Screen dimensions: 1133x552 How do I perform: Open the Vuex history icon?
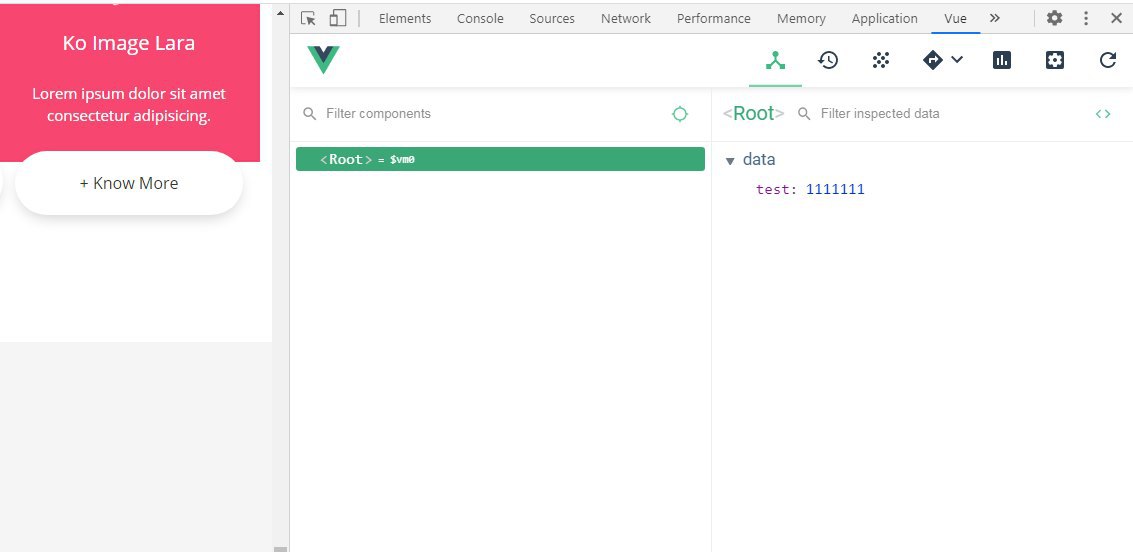[x=828, y=61]
